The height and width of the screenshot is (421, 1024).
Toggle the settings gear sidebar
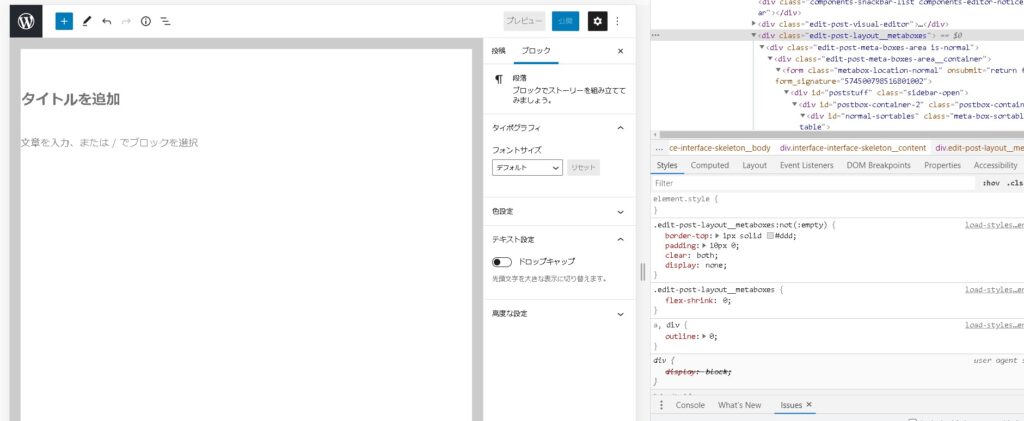(x=597, y=20)
